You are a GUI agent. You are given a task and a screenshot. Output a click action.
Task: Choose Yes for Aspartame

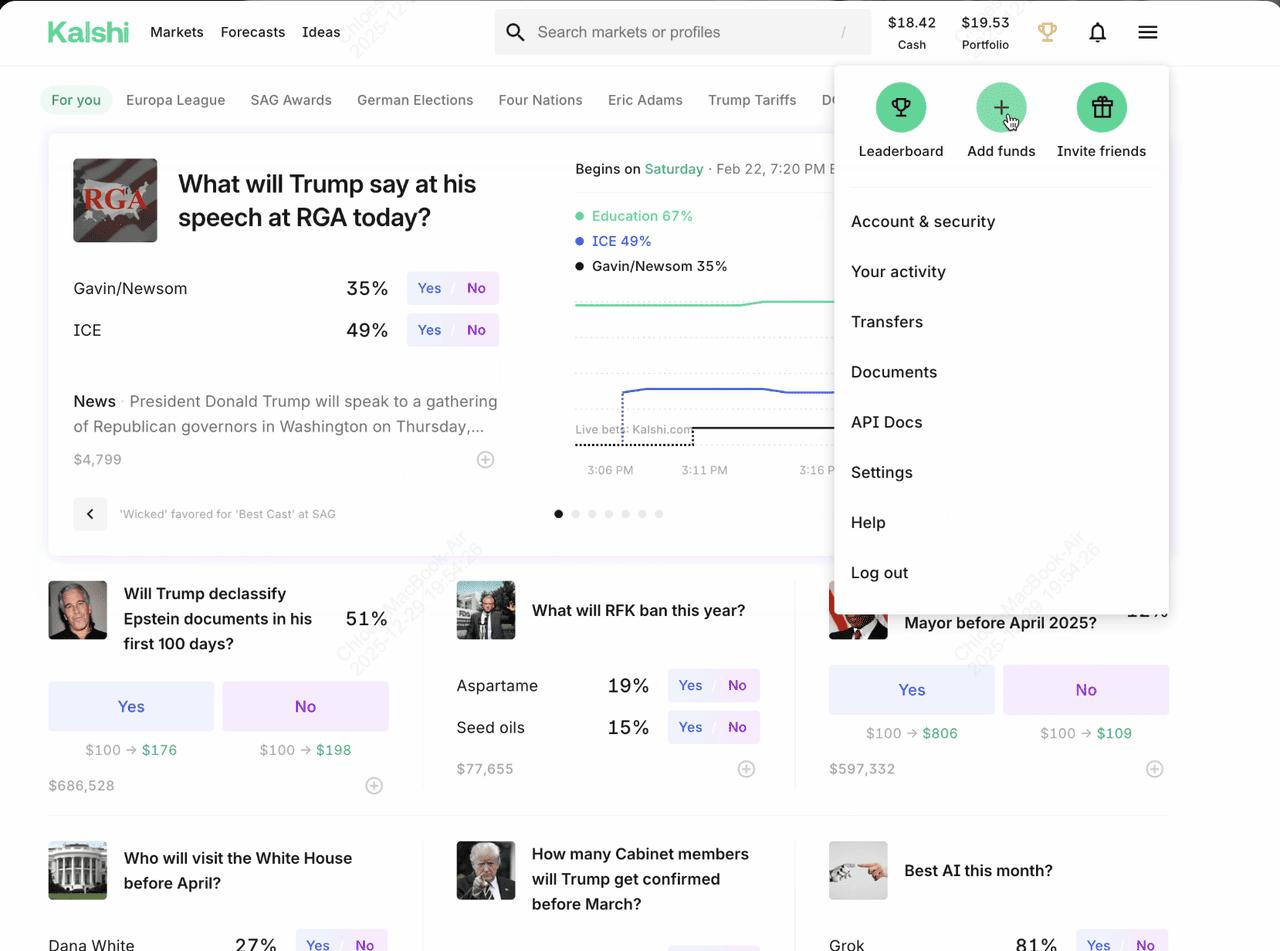point(690,686)
